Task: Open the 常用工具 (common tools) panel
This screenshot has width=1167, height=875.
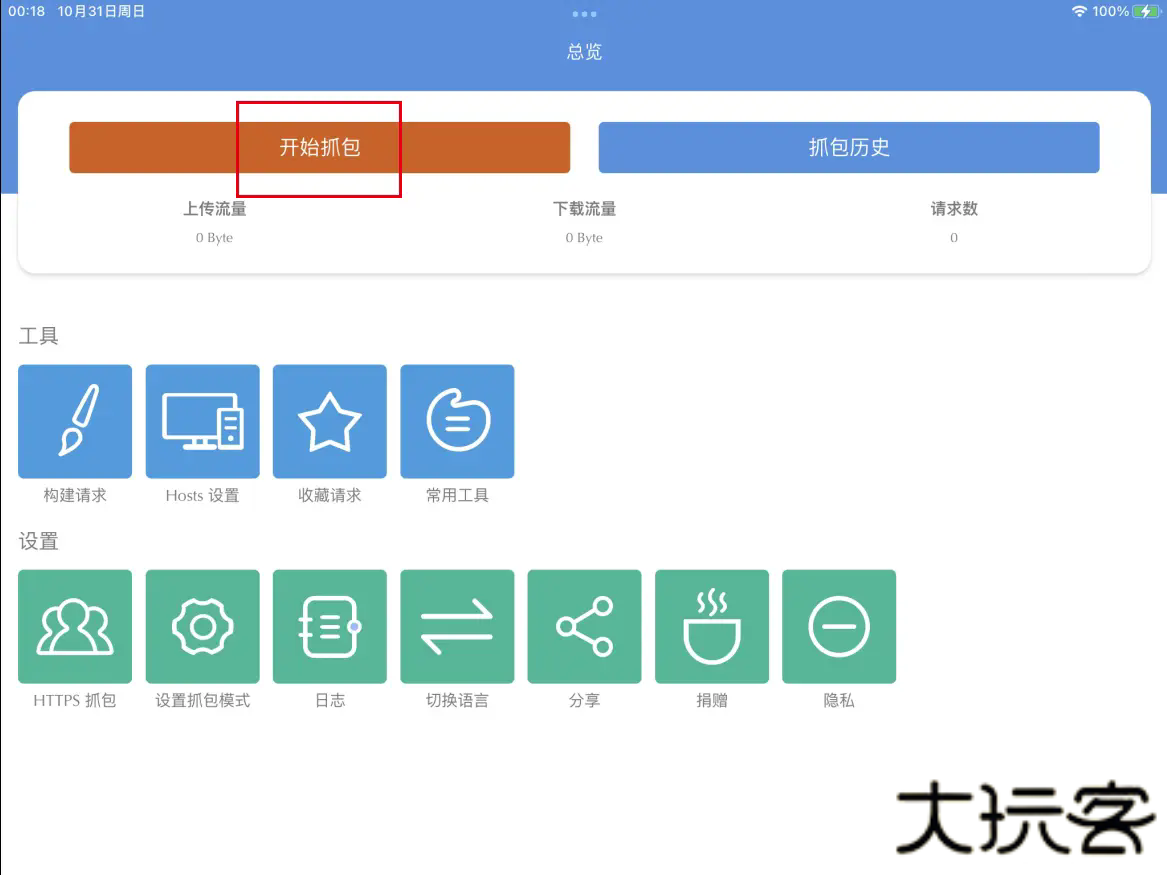Action: (x=457, y=421)
